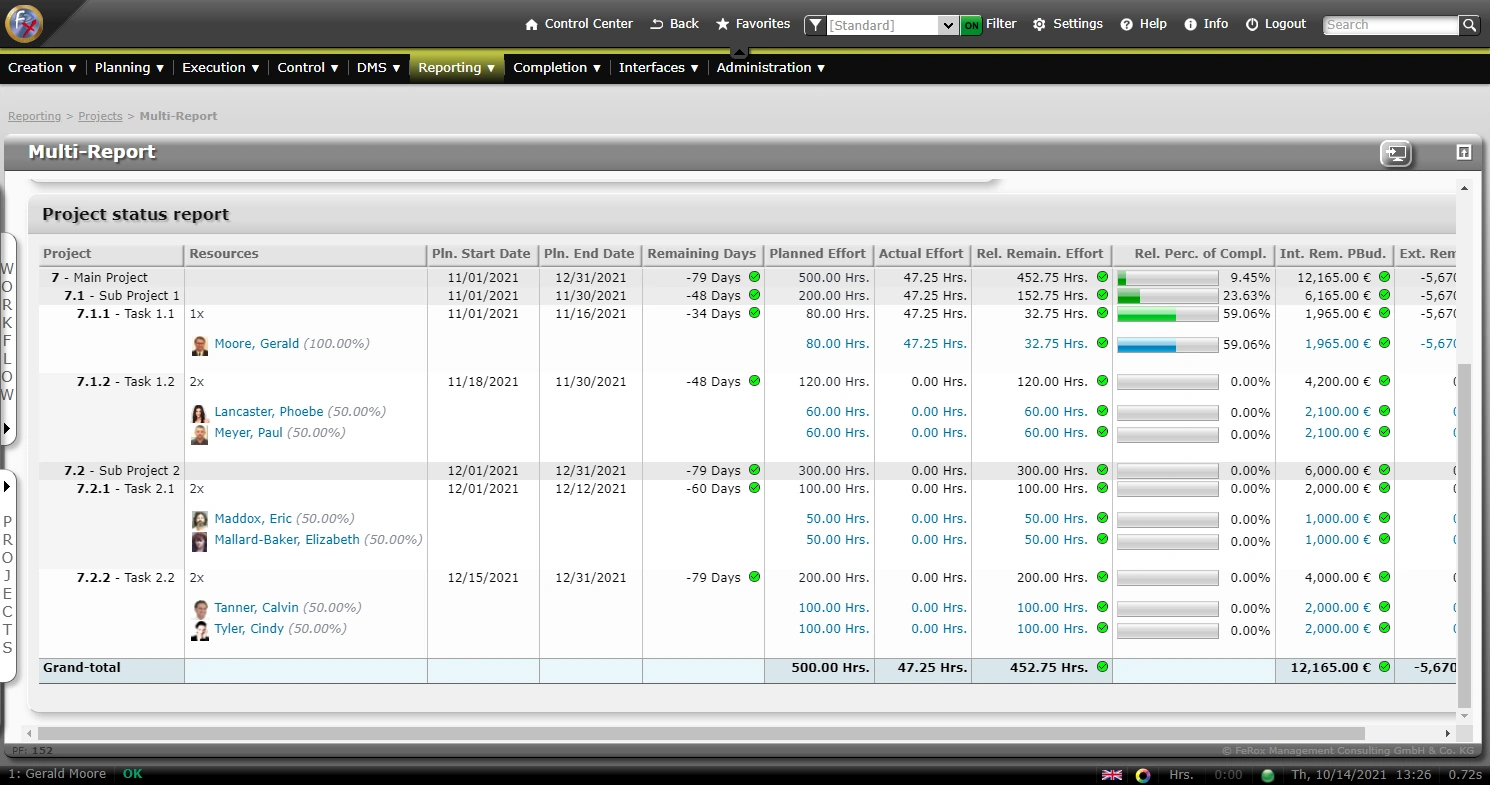Image resolution: width=1490 pixels, height=785 pixels.
Task: Click the Logout power icon
Action: pos(1252,24)
